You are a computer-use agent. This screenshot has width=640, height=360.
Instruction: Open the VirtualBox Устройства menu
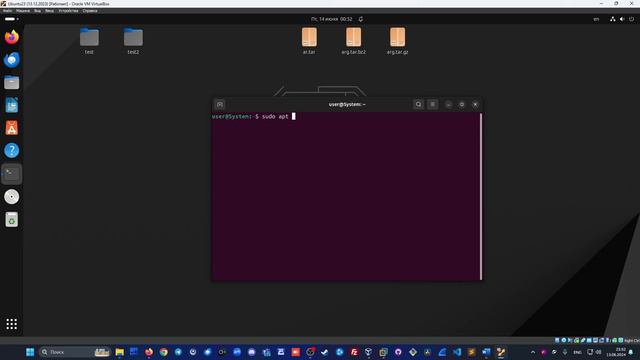[x=68, y=11]
